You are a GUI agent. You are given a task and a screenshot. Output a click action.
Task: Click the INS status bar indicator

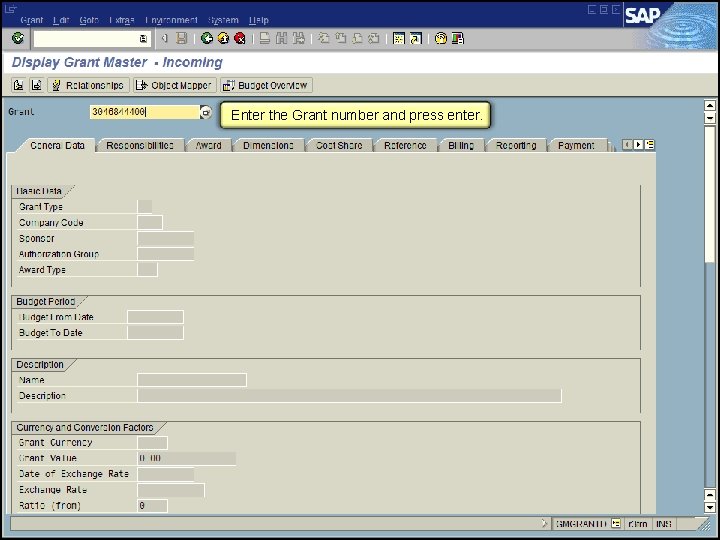(x=664, y=523)
